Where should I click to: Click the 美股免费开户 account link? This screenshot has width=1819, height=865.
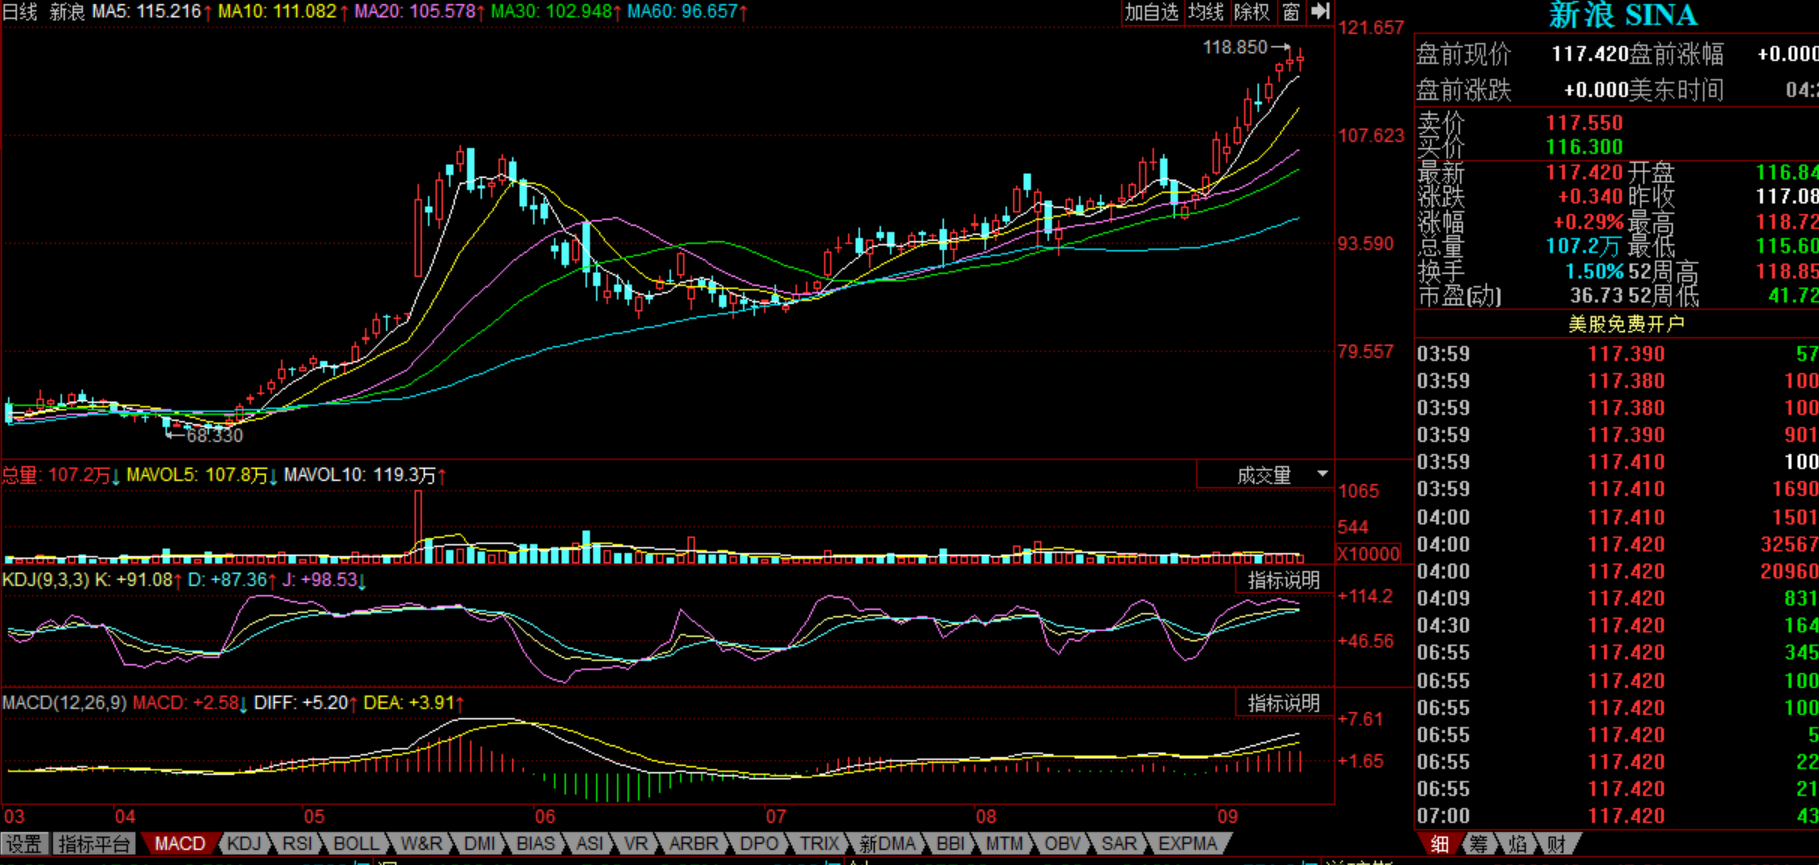coord(1626,324)
